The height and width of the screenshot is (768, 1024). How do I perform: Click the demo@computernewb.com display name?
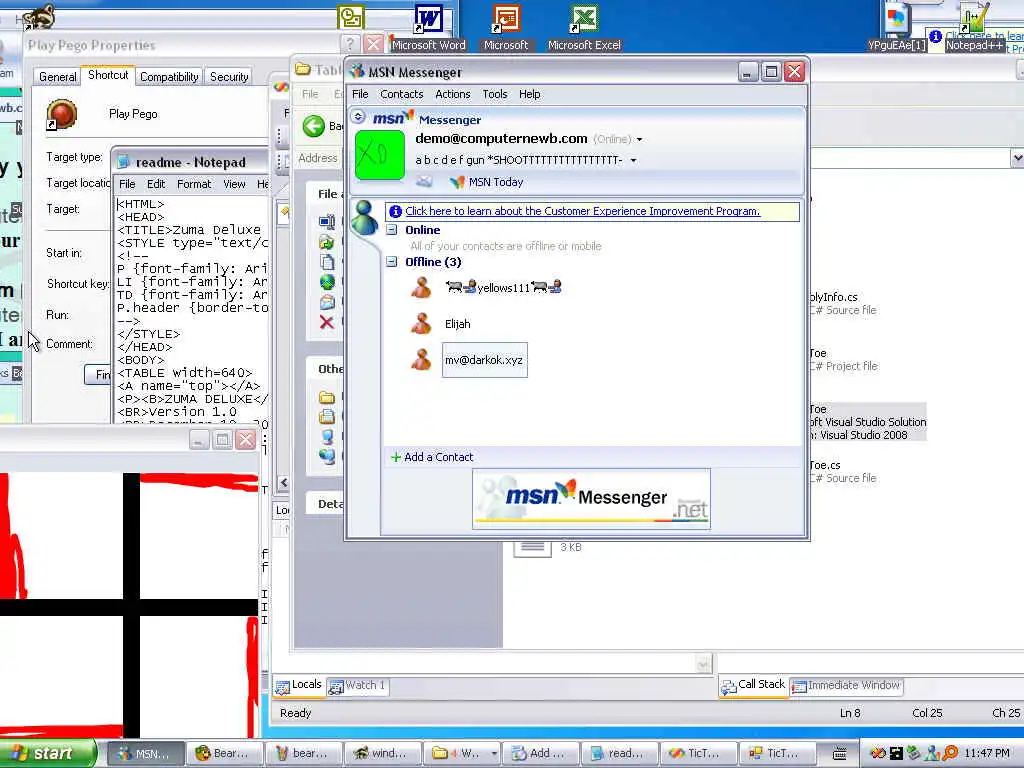point(501,138)
